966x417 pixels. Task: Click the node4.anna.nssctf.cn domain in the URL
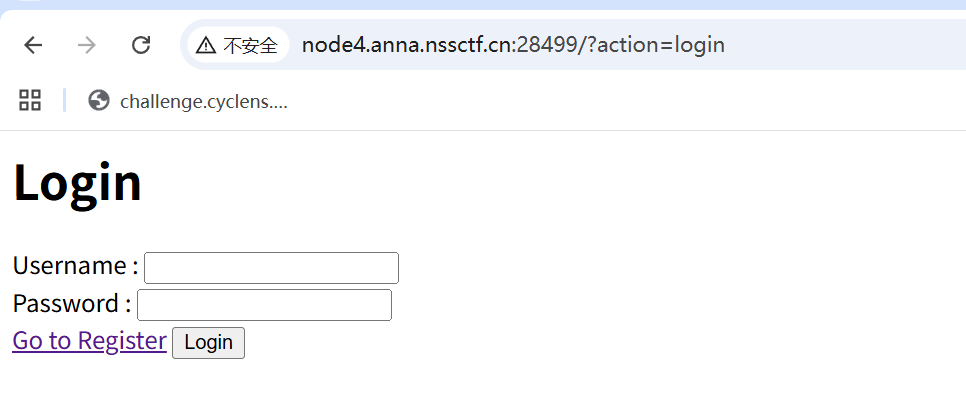pos(407,45)
